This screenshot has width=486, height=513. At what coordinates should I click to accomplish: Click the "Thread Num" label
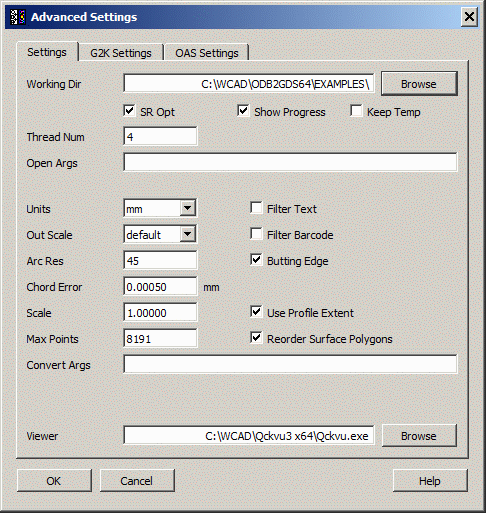coord(55,137)
